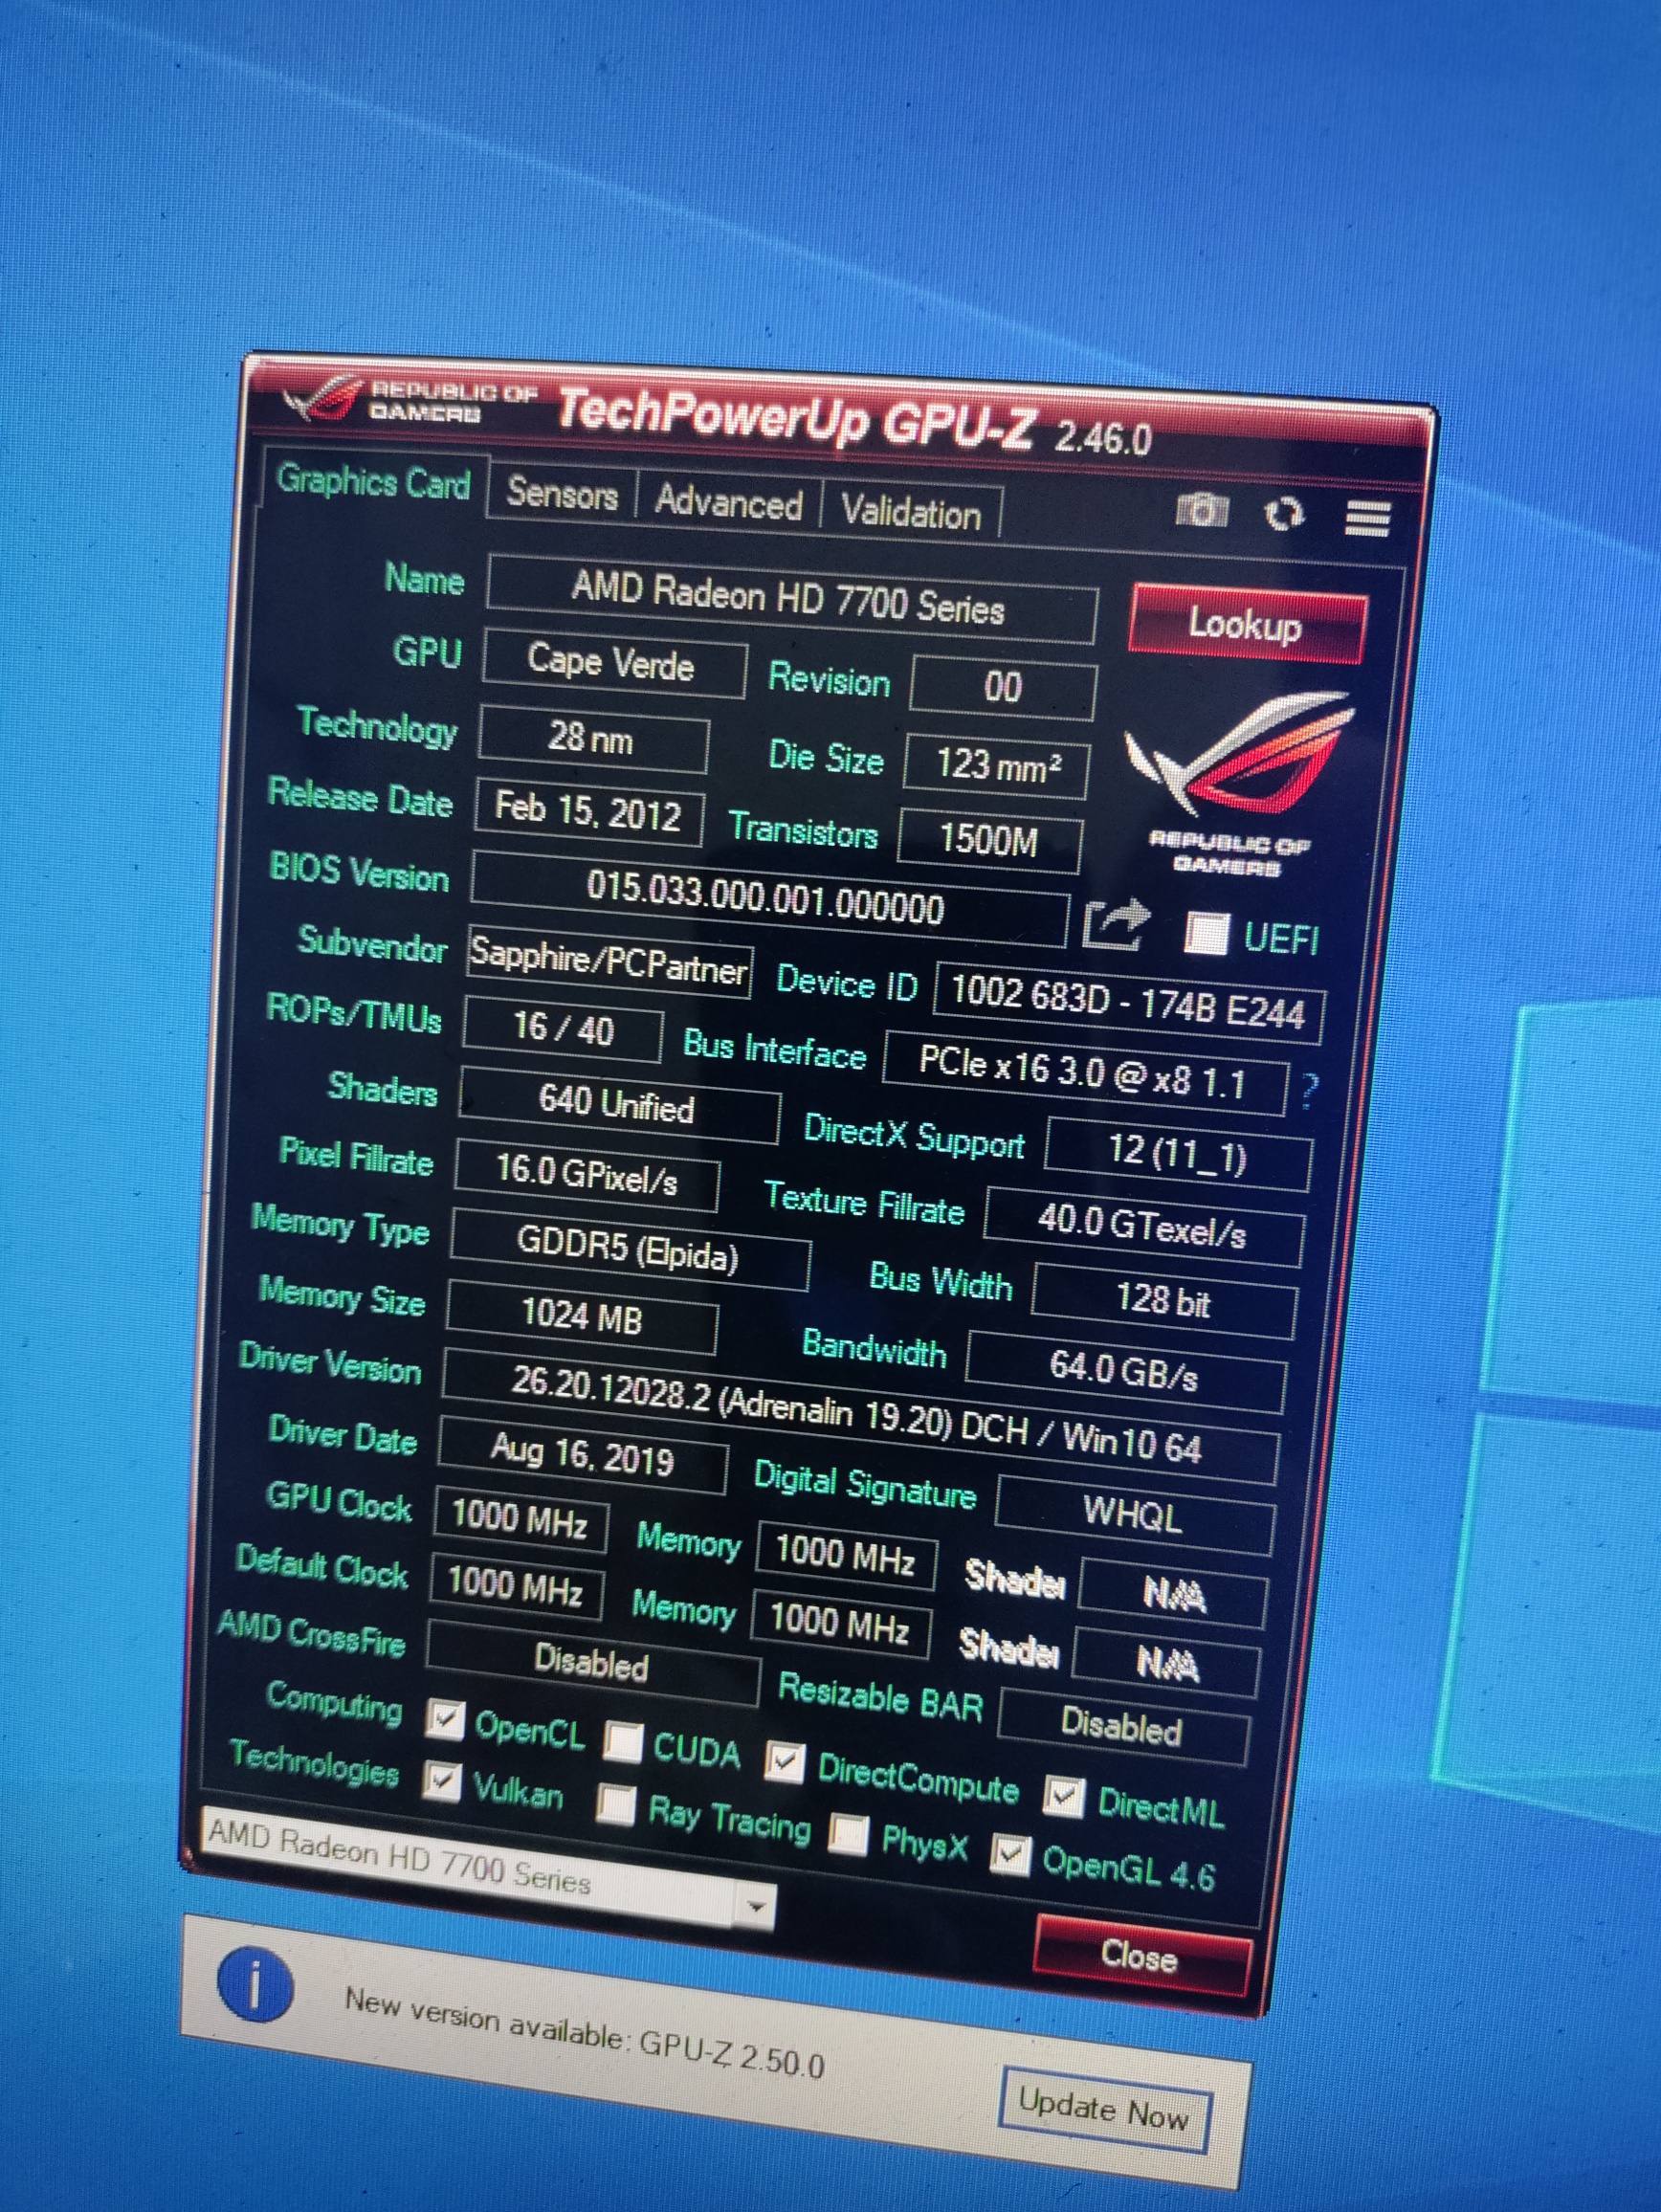
Task: Click the Subvendor Sapphire/PCPartner field
Action: (609, 961)
